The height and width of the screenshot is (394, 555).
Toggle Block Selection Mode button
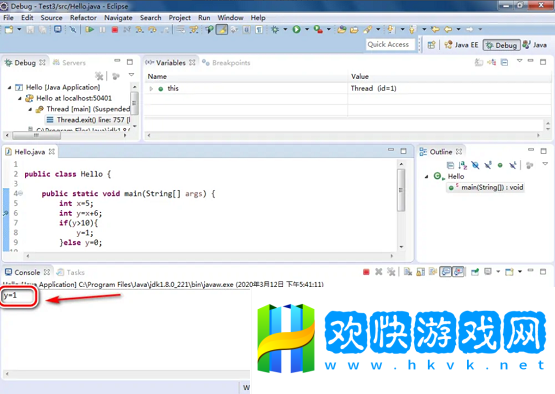point(246,29)
